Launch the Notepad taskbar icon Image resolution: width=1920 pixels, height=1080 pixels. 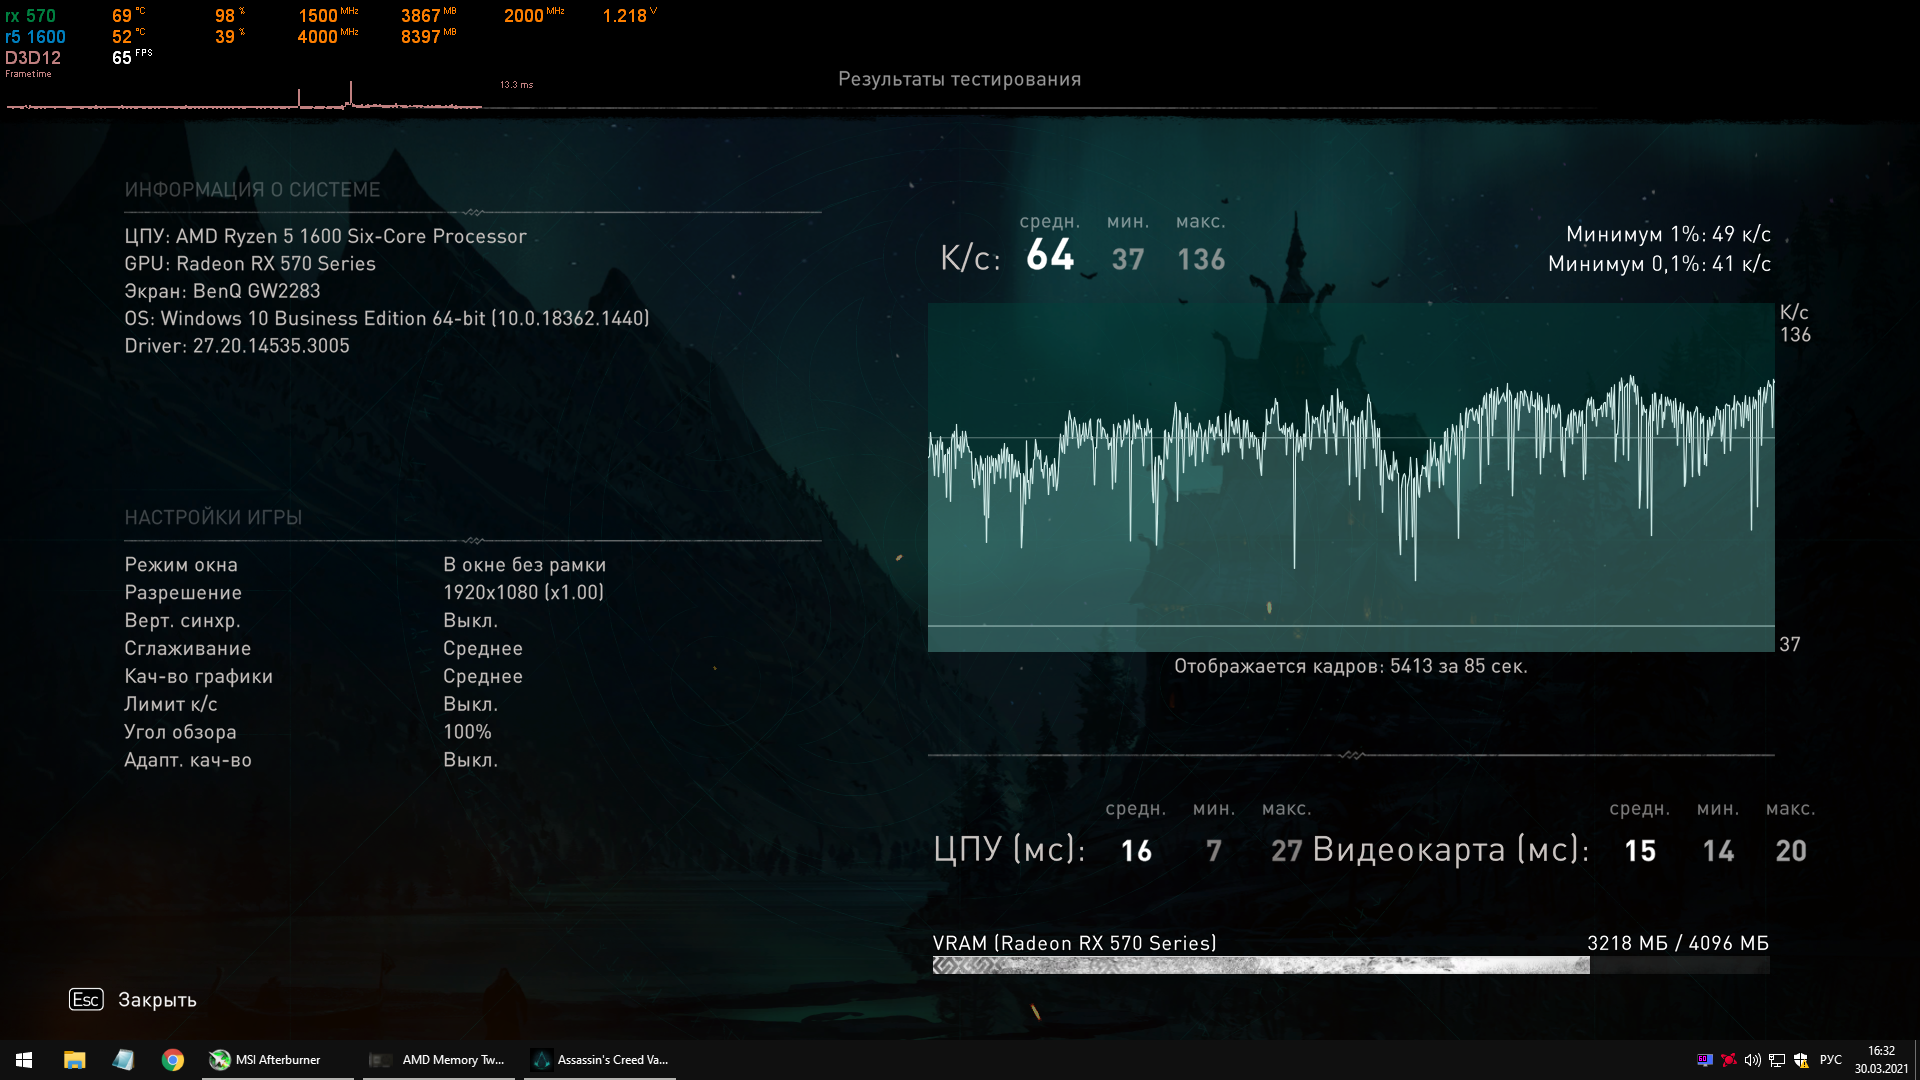[123, 1060]
